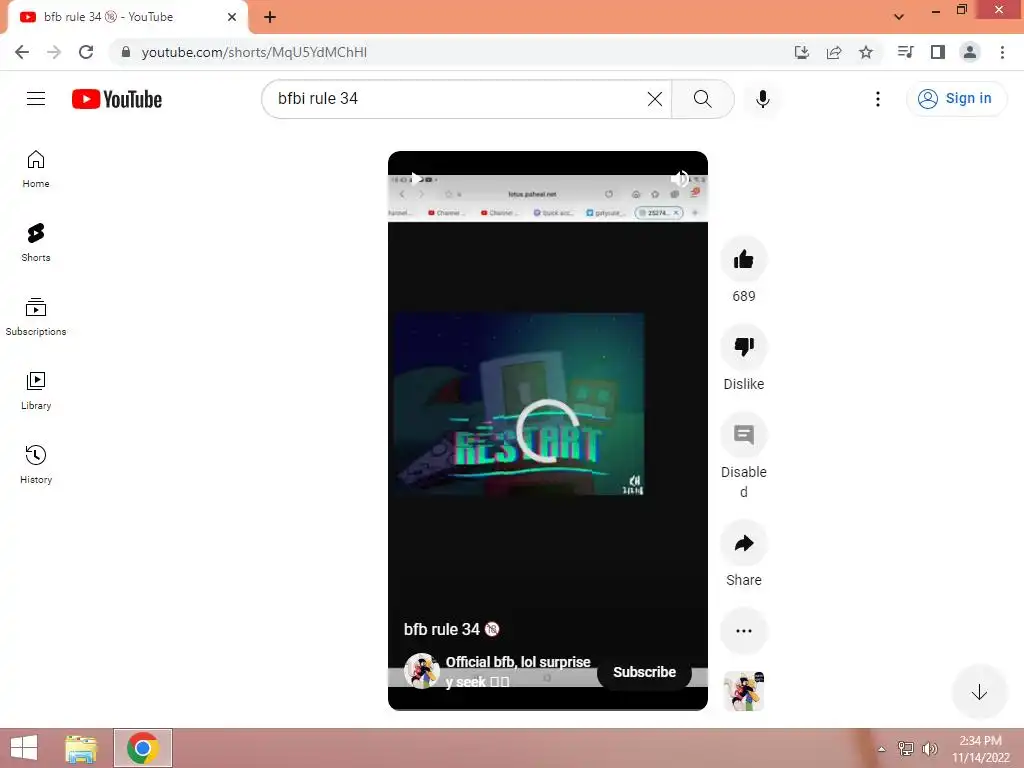Viewport: 1024px width, 768px height.
Task: Share this short
Action: coord(743,543)
